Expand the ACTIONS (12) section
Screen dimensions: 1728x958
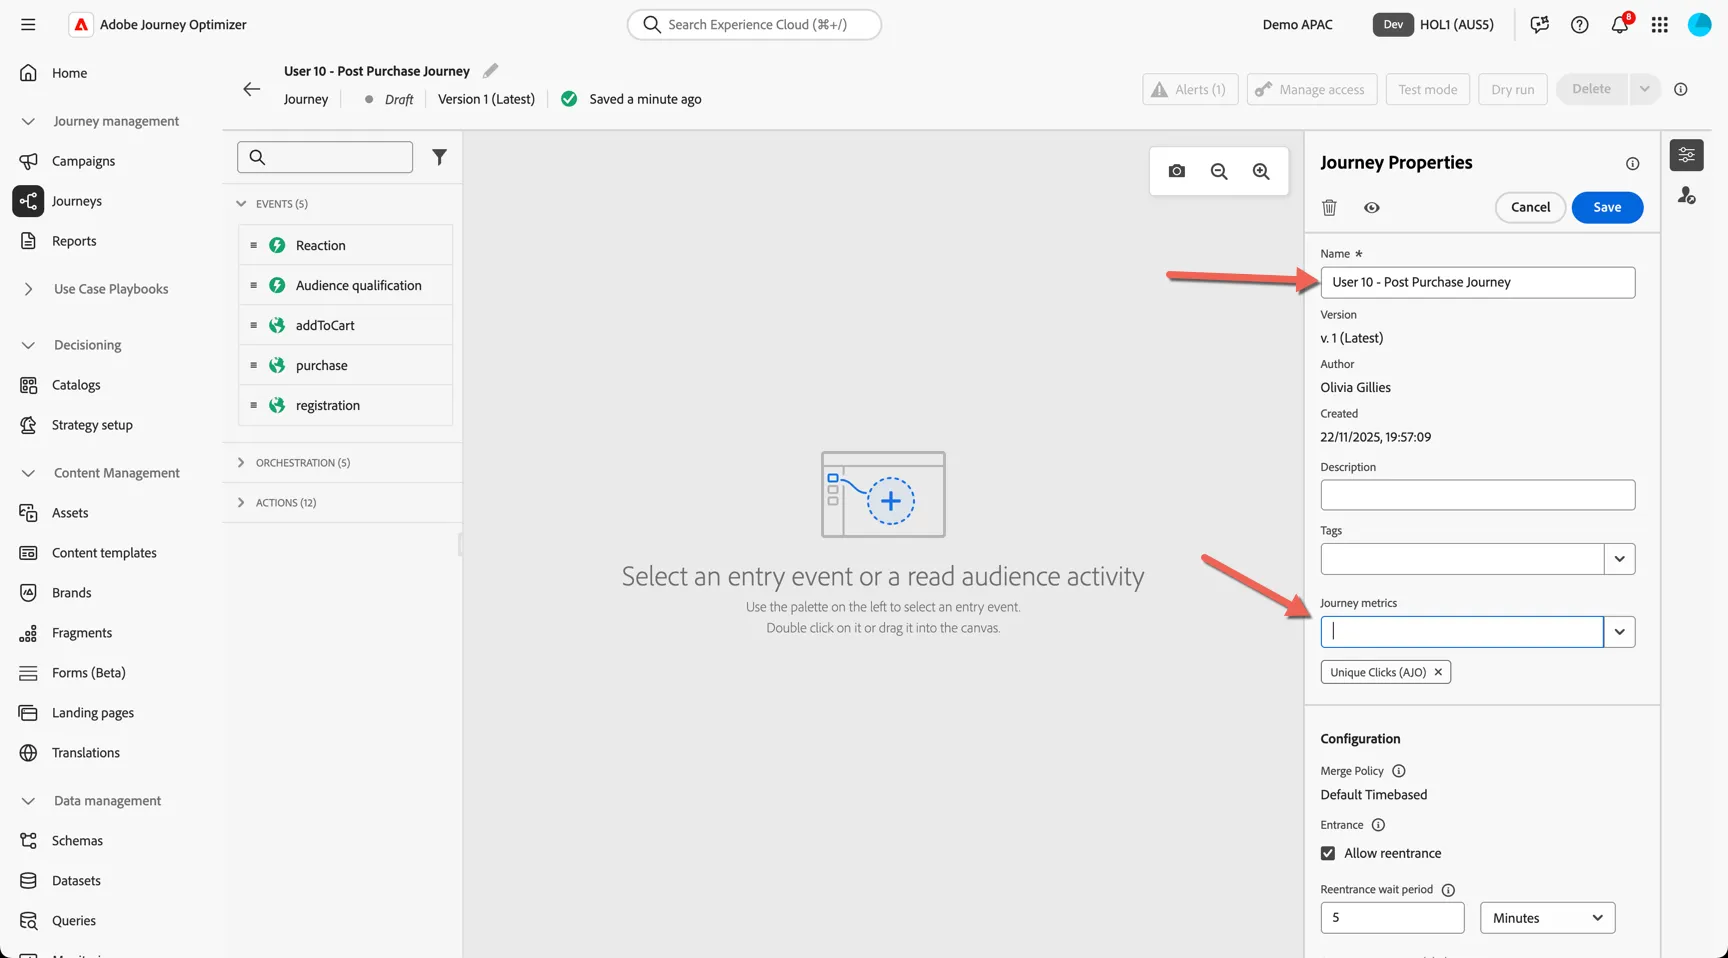pos(241,503)
